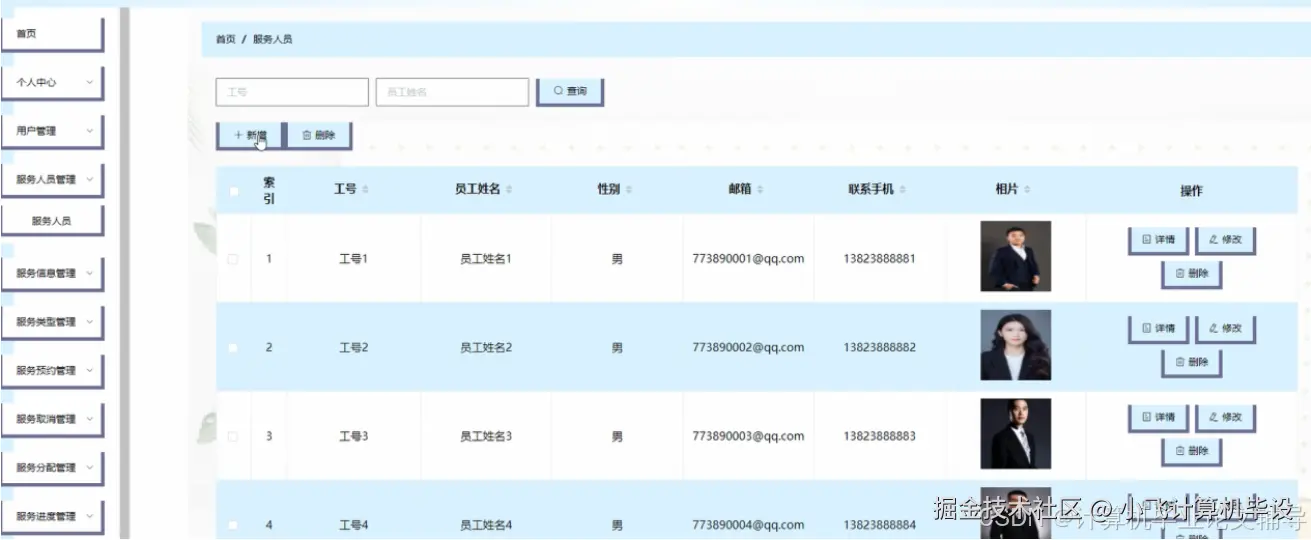The height and width of the screenshot is (540, 1311).
Task: Expand the 服务分配管理 sidebar menu
Action: (x=52, y=468)
